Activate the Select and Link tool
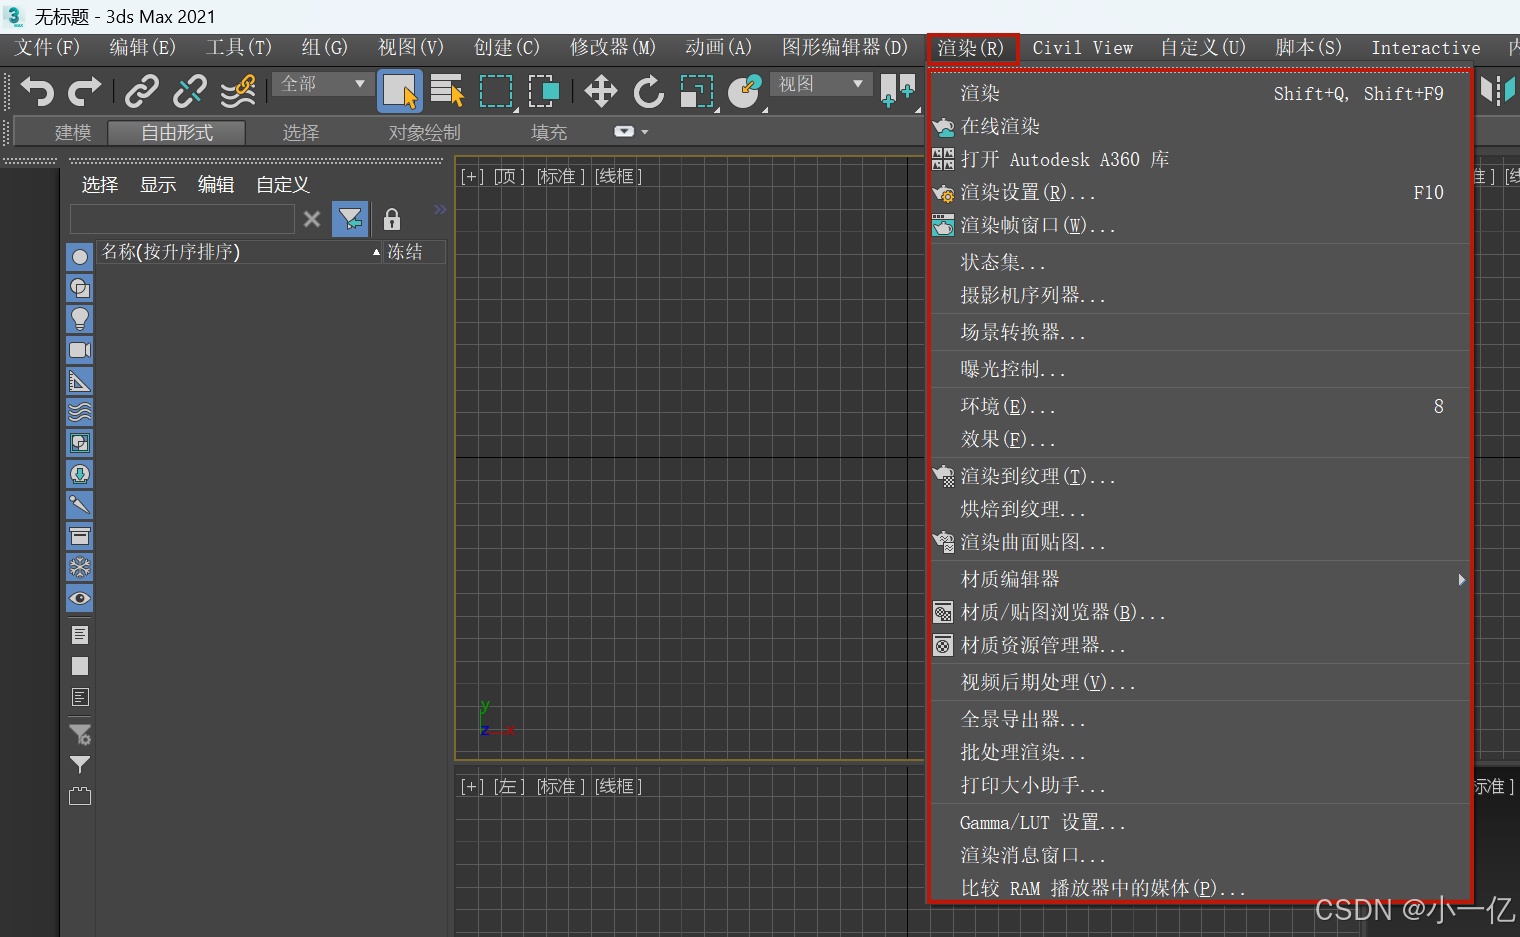This screenshot has width=1520, height=937. [141, 91]
